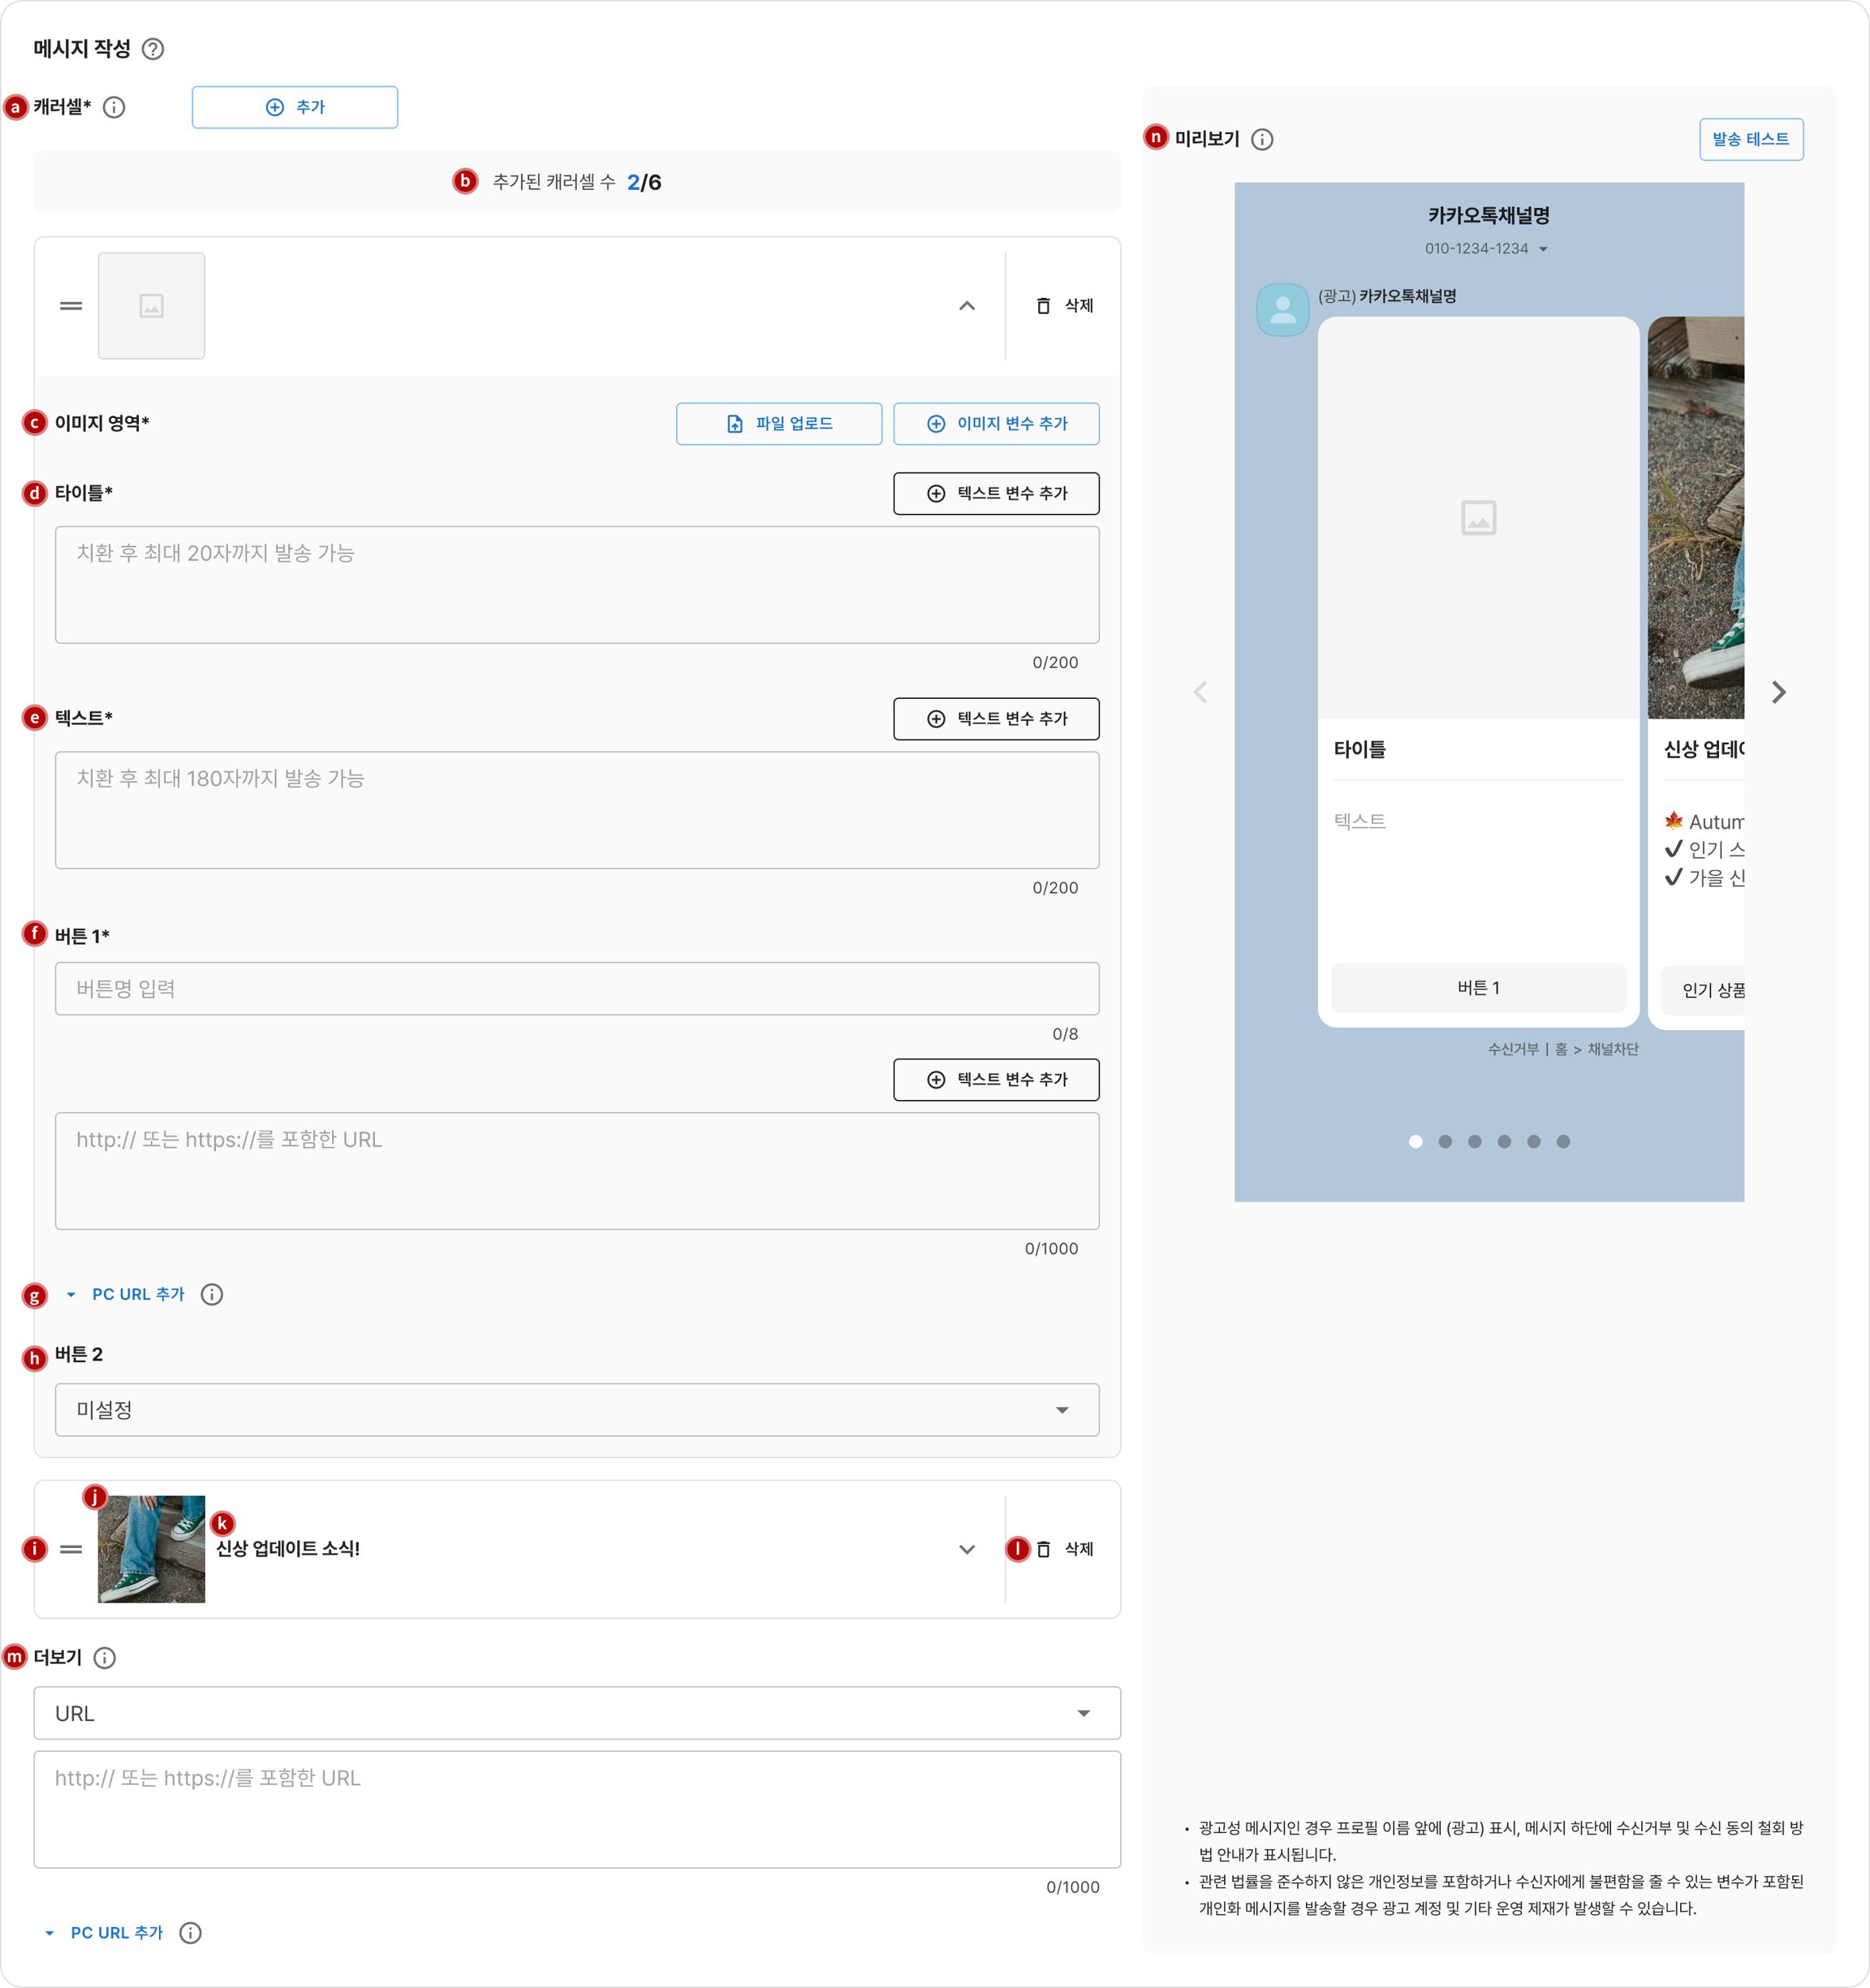
Task: Open the 버튼 2 dropdown set to 미설정
Action: [577, 1410]
